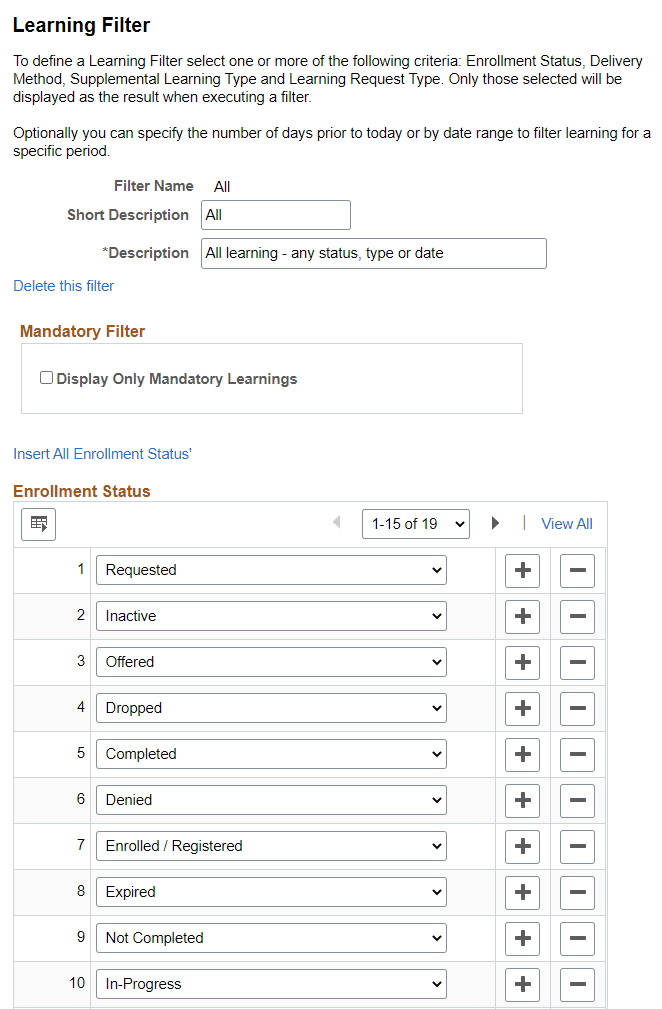
Task: Remove the Inactive status row
Action: pyautogui.click(x=577, y=616)
